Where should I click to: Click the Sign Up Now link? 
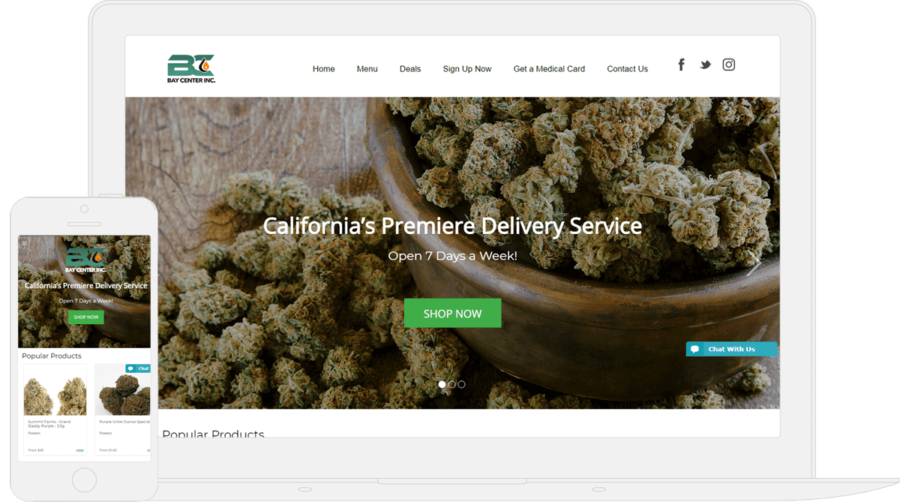pos(467,69)
